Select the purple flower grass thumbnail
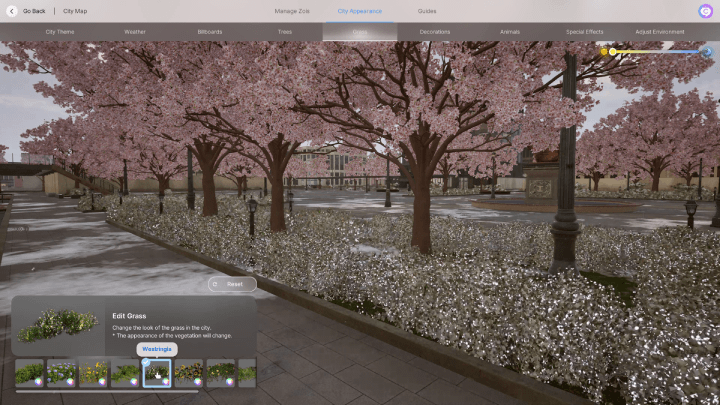 [61, 373]
